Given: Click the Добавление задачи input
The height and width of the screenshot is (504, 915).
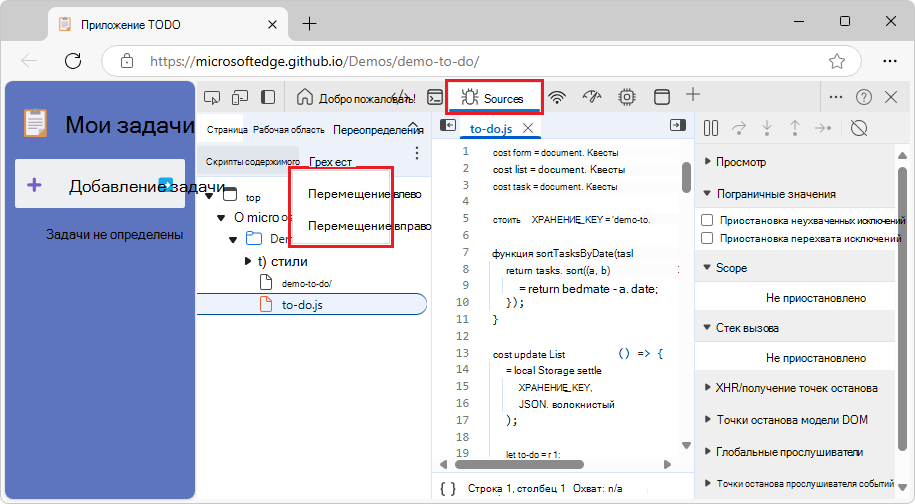Looking at the screenshot, I should coord(100,184).
